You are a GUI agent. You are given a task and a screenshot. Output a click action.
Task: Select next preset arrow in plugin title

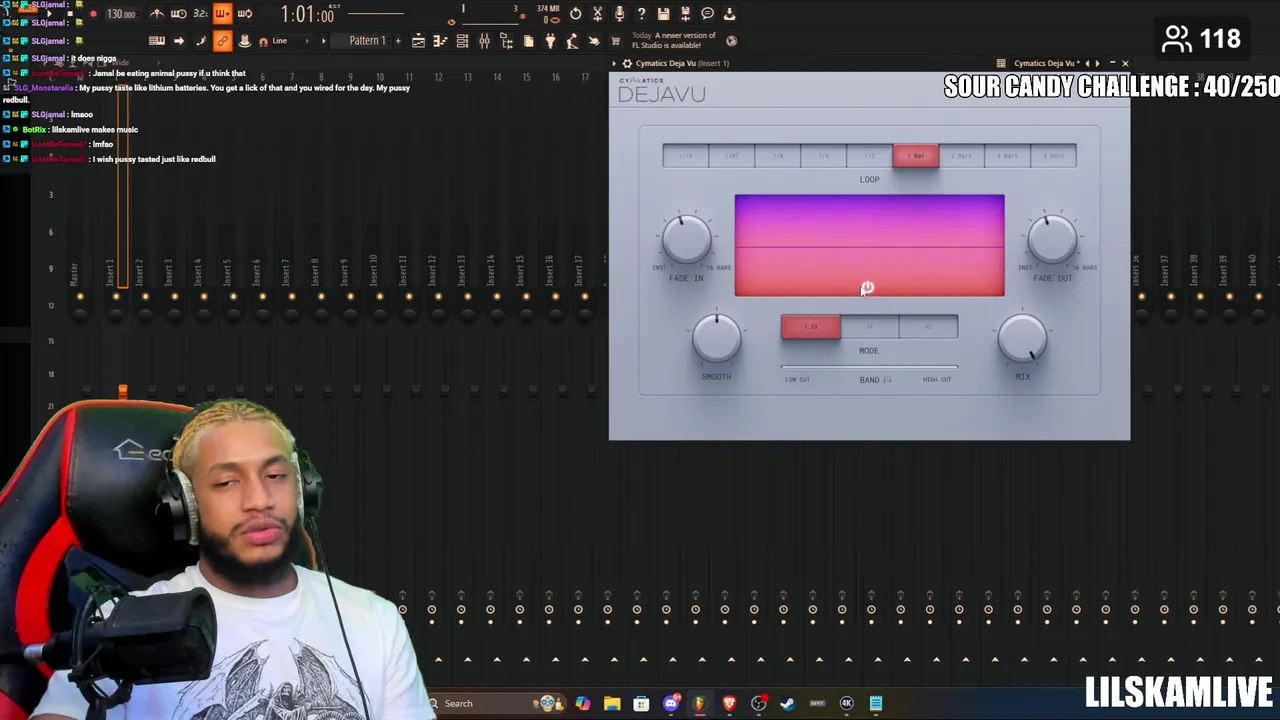pyautogui.click(x=1097, y=63)
